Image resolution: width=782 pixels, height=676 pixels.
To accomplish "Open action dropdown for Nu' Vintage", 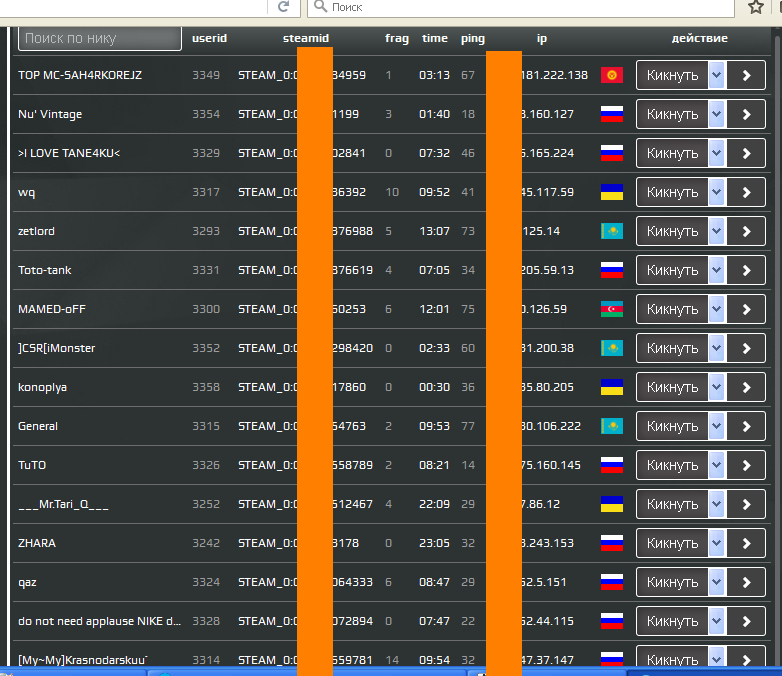I will click(717, 114).
